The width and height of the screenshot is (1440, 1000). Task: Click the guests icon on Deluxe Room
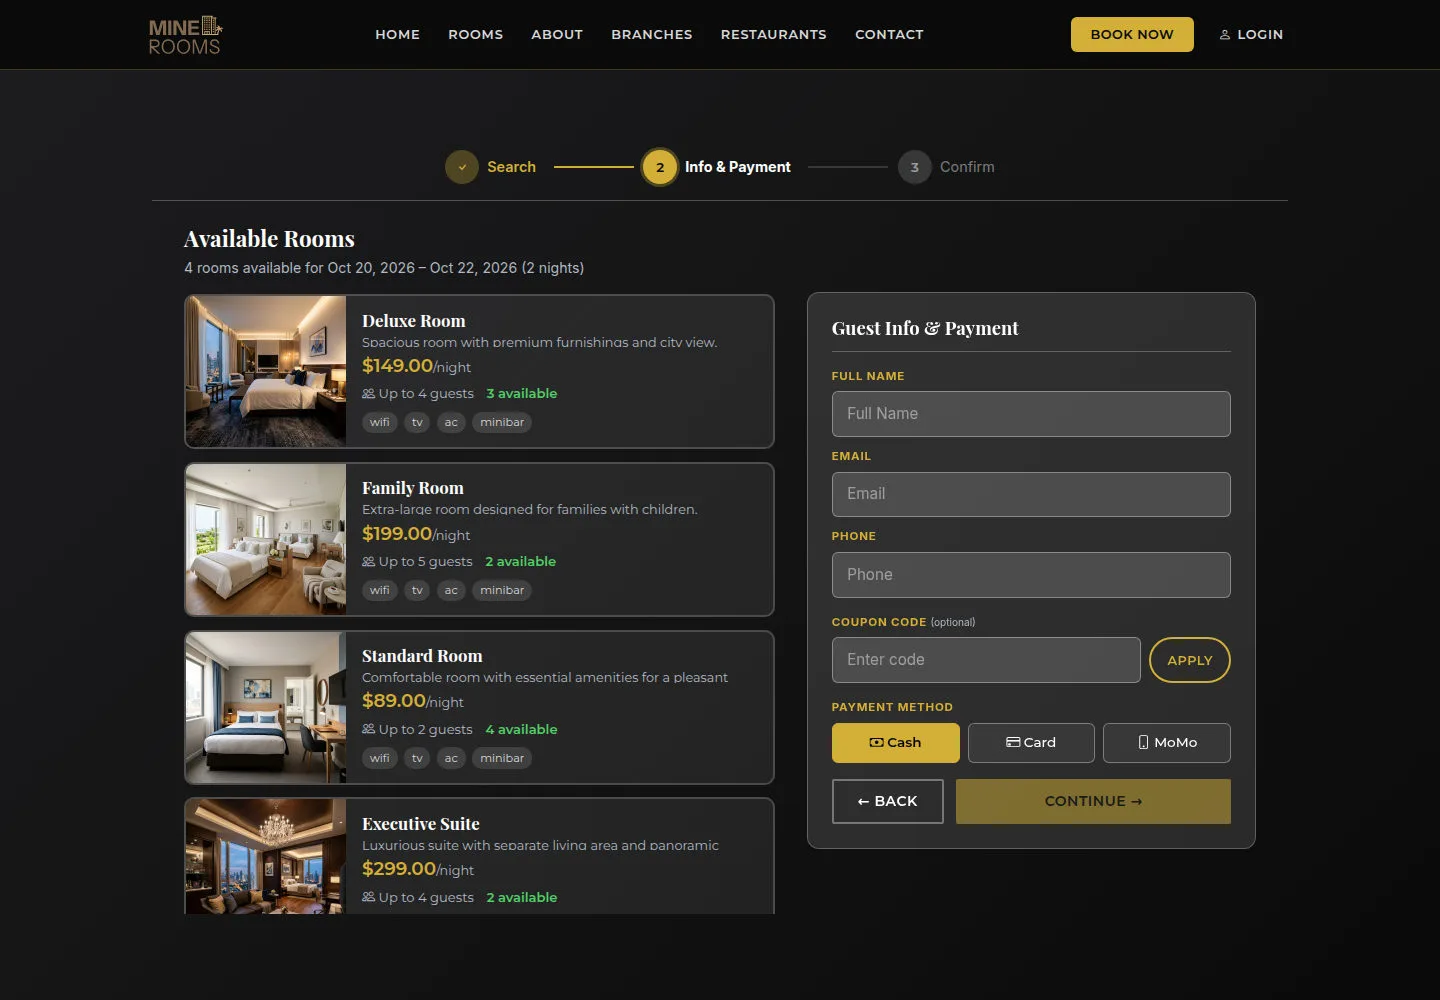[x=369, y=394]
